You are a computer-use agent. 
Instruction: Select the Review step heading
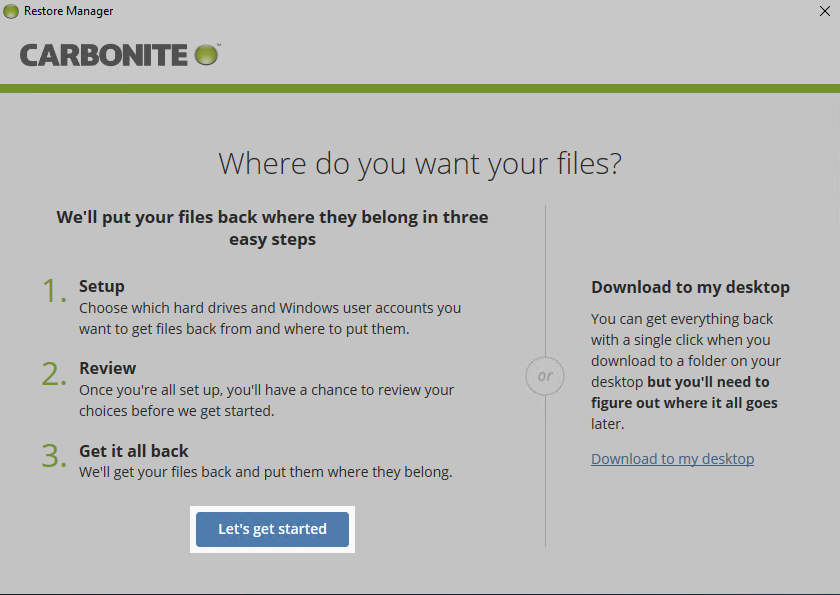(x=108, y=368)
